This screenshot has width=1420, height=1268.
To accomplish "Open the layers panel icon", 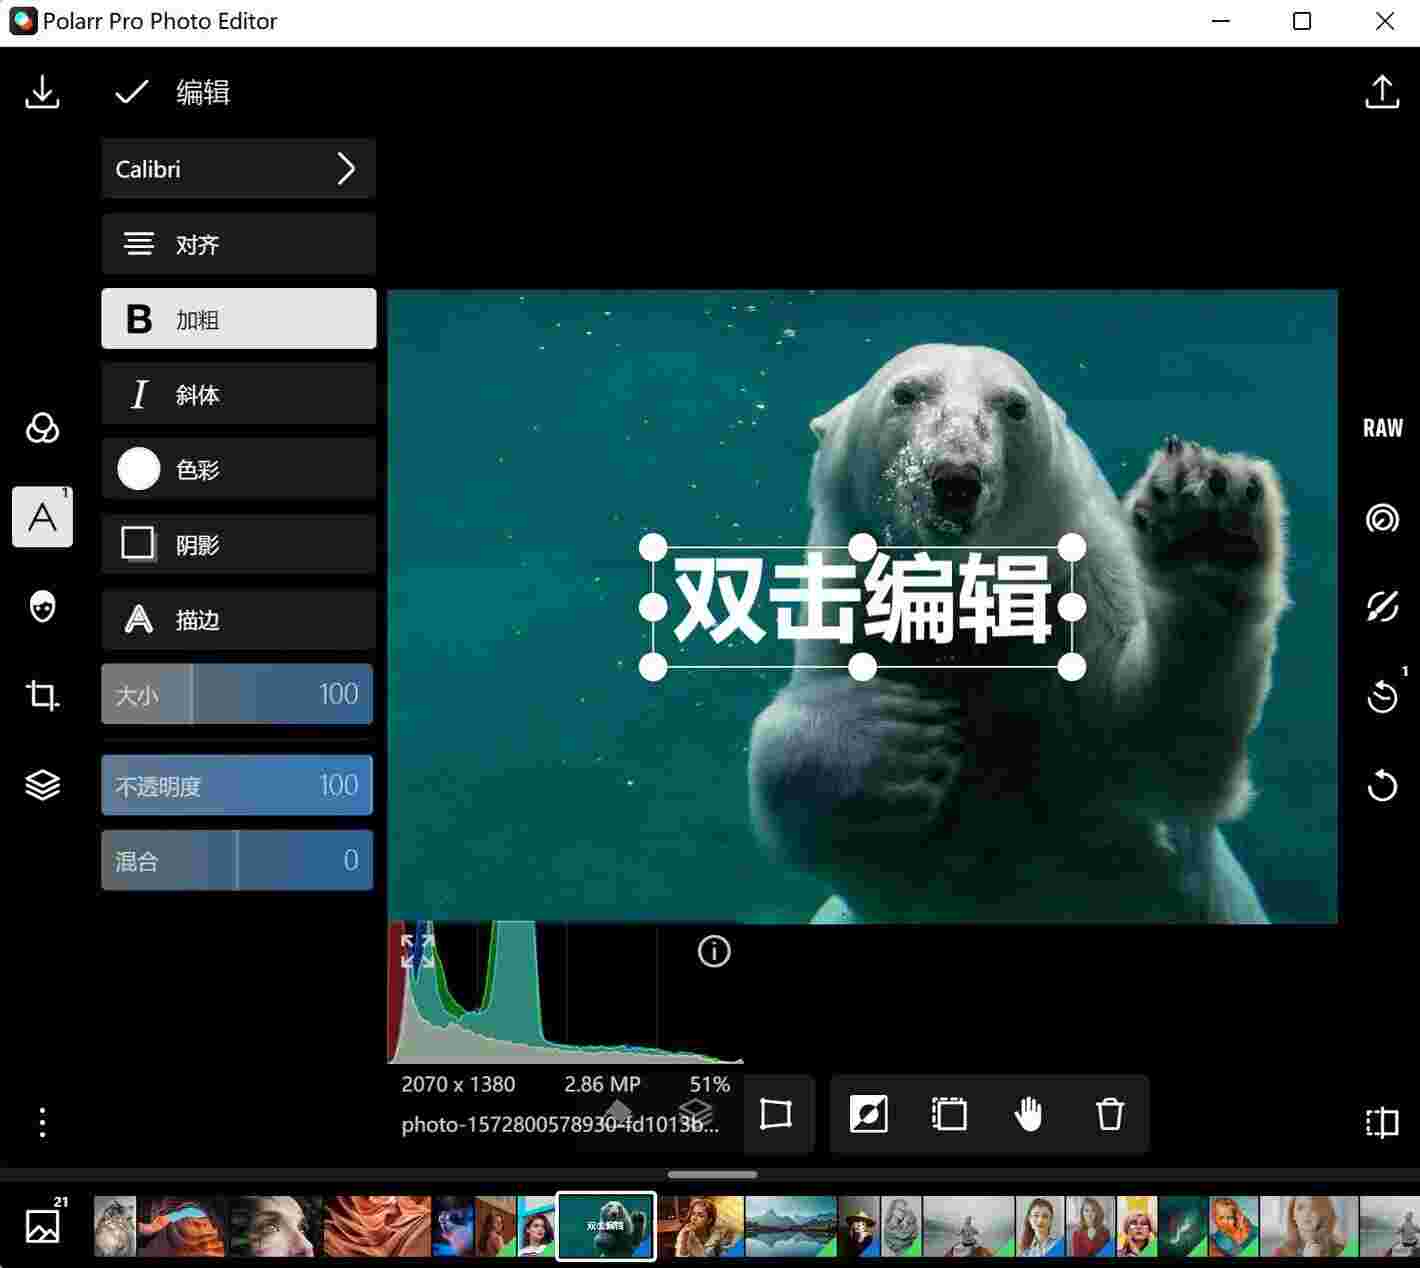I will [42, 786].
